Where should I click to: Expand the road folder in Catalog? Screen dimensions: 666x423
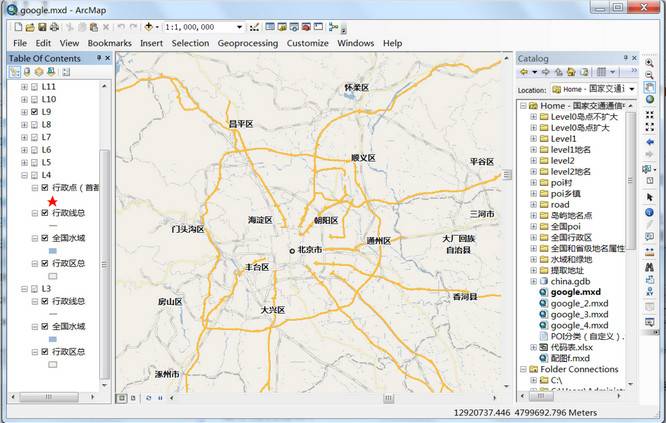[x=533, y=204]
